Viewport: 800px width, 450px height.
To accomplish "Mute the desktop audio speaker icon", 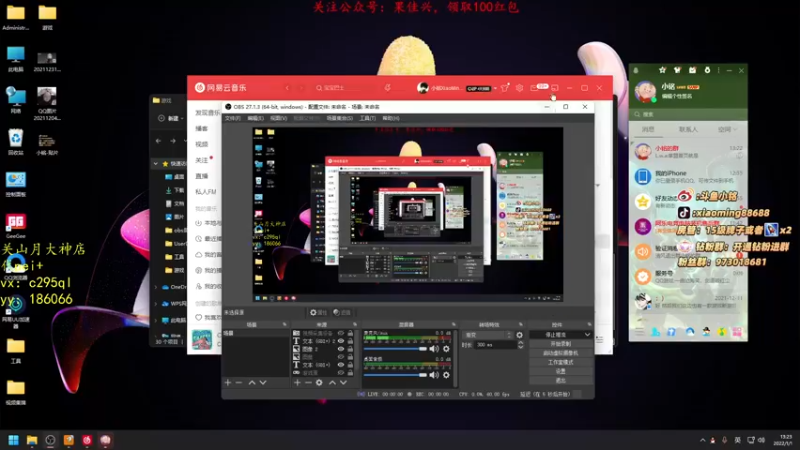I will coord(434,375).
